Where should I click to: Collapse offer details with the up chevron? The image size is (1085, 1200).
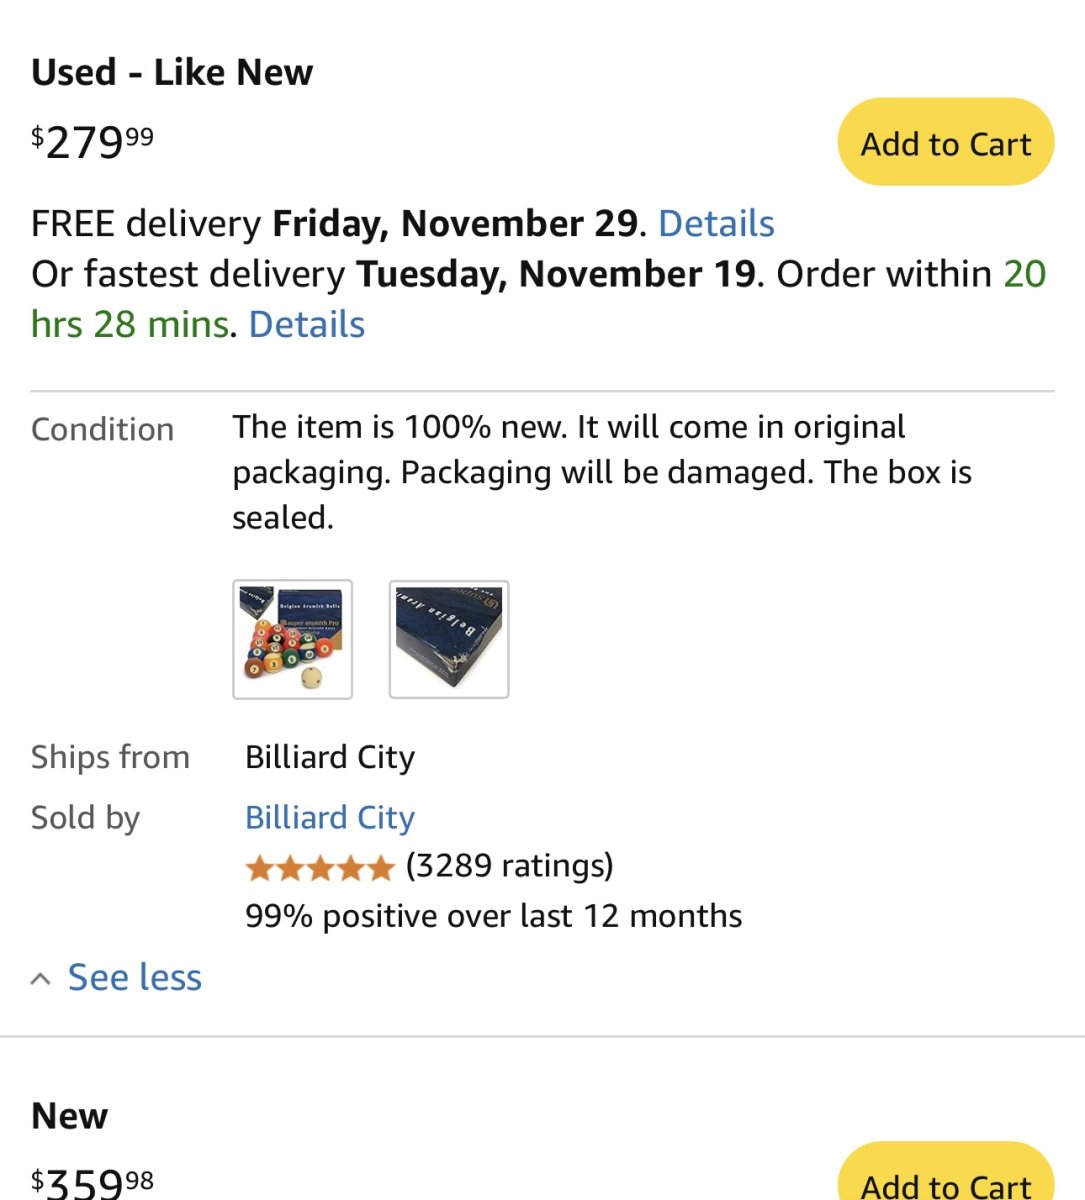coord(41,979)
